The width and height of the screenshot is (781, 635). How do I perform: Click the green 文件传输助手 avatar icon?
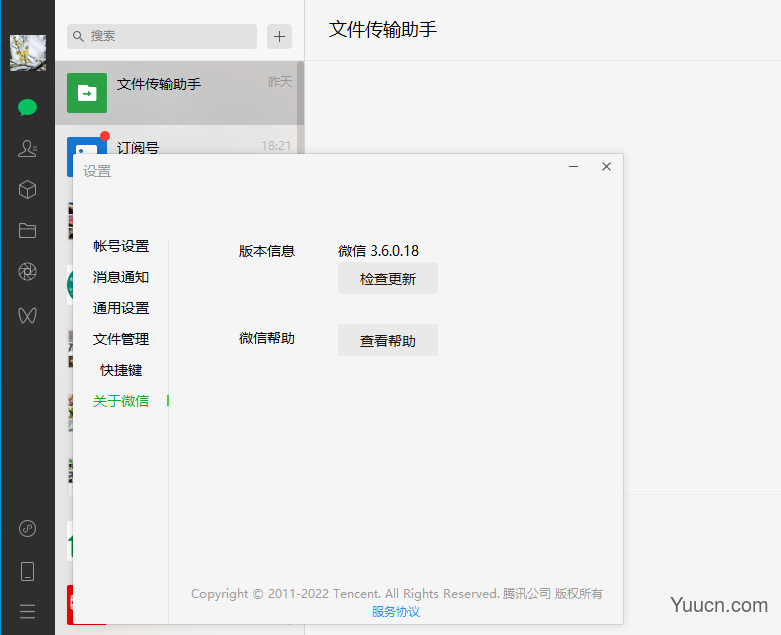coord(87,93)
